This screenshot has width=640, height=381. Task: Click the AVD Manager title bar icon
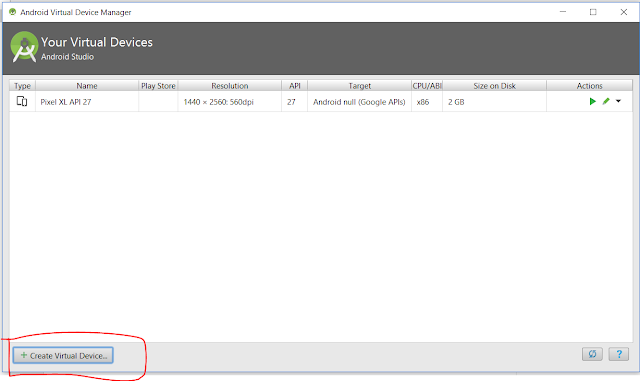coord(13,12)
